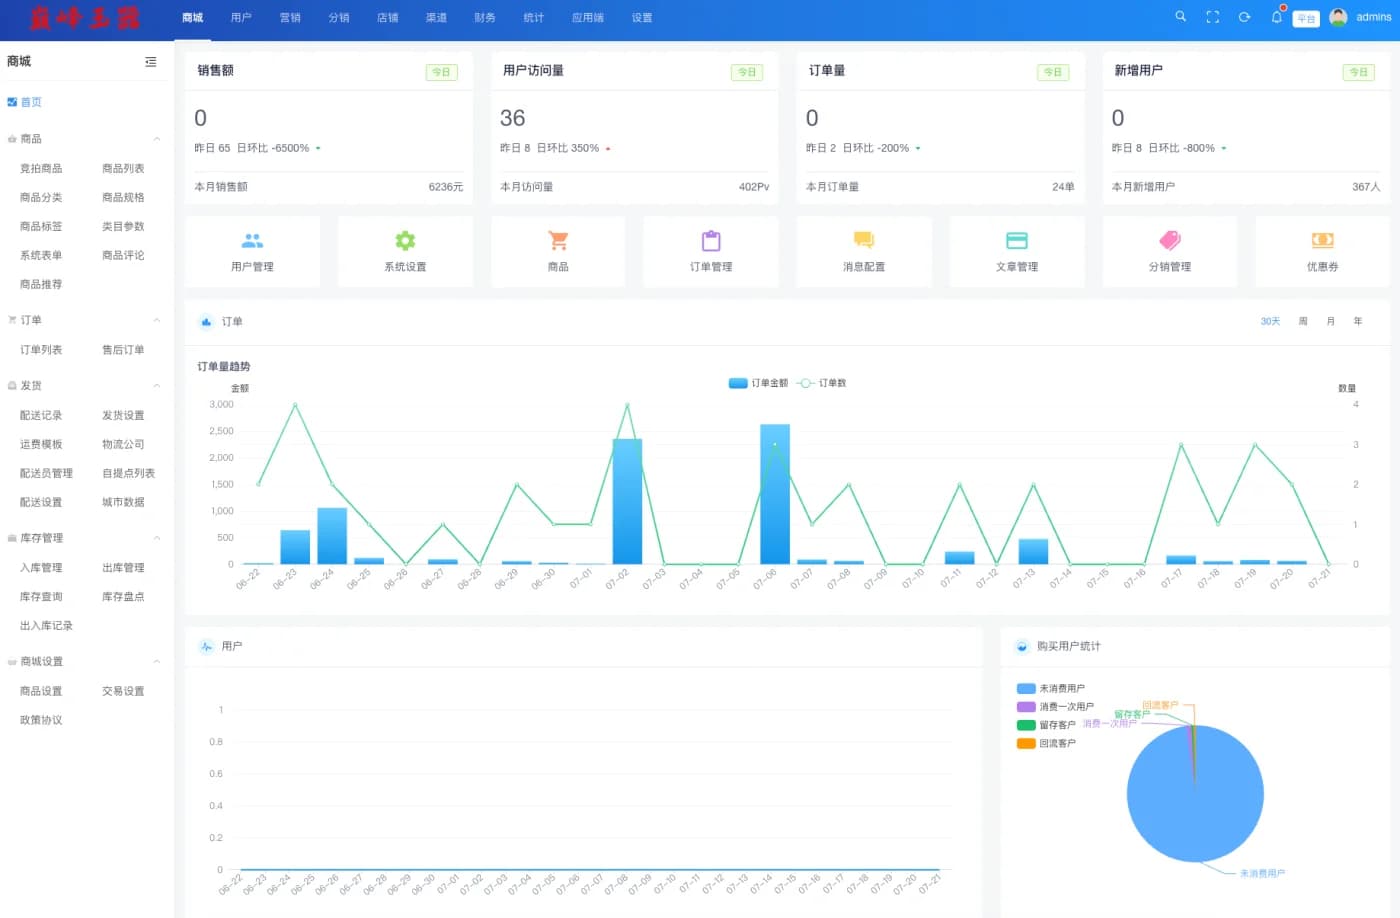
Task: Click the refresh icon in header
Action: click(x=1245, y=17)
